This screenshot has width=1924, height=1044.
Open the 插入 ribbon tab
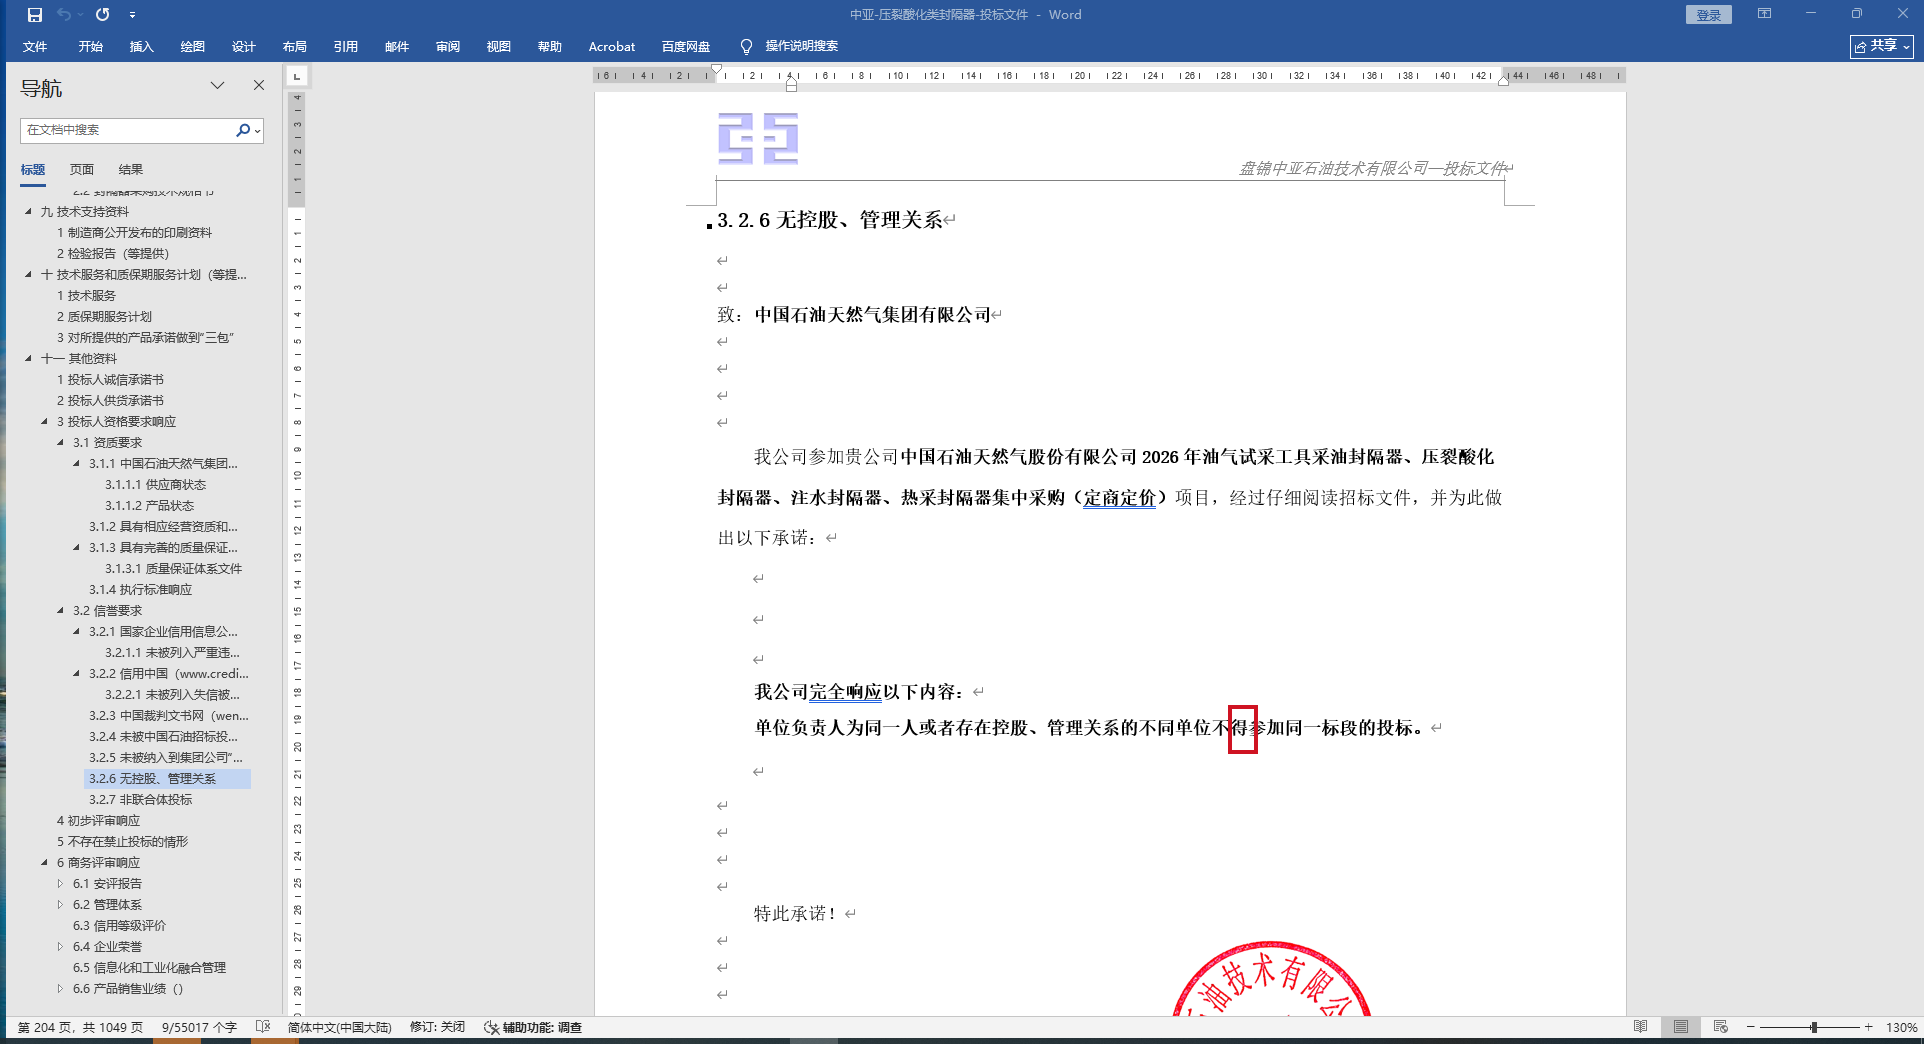(142, 47)
